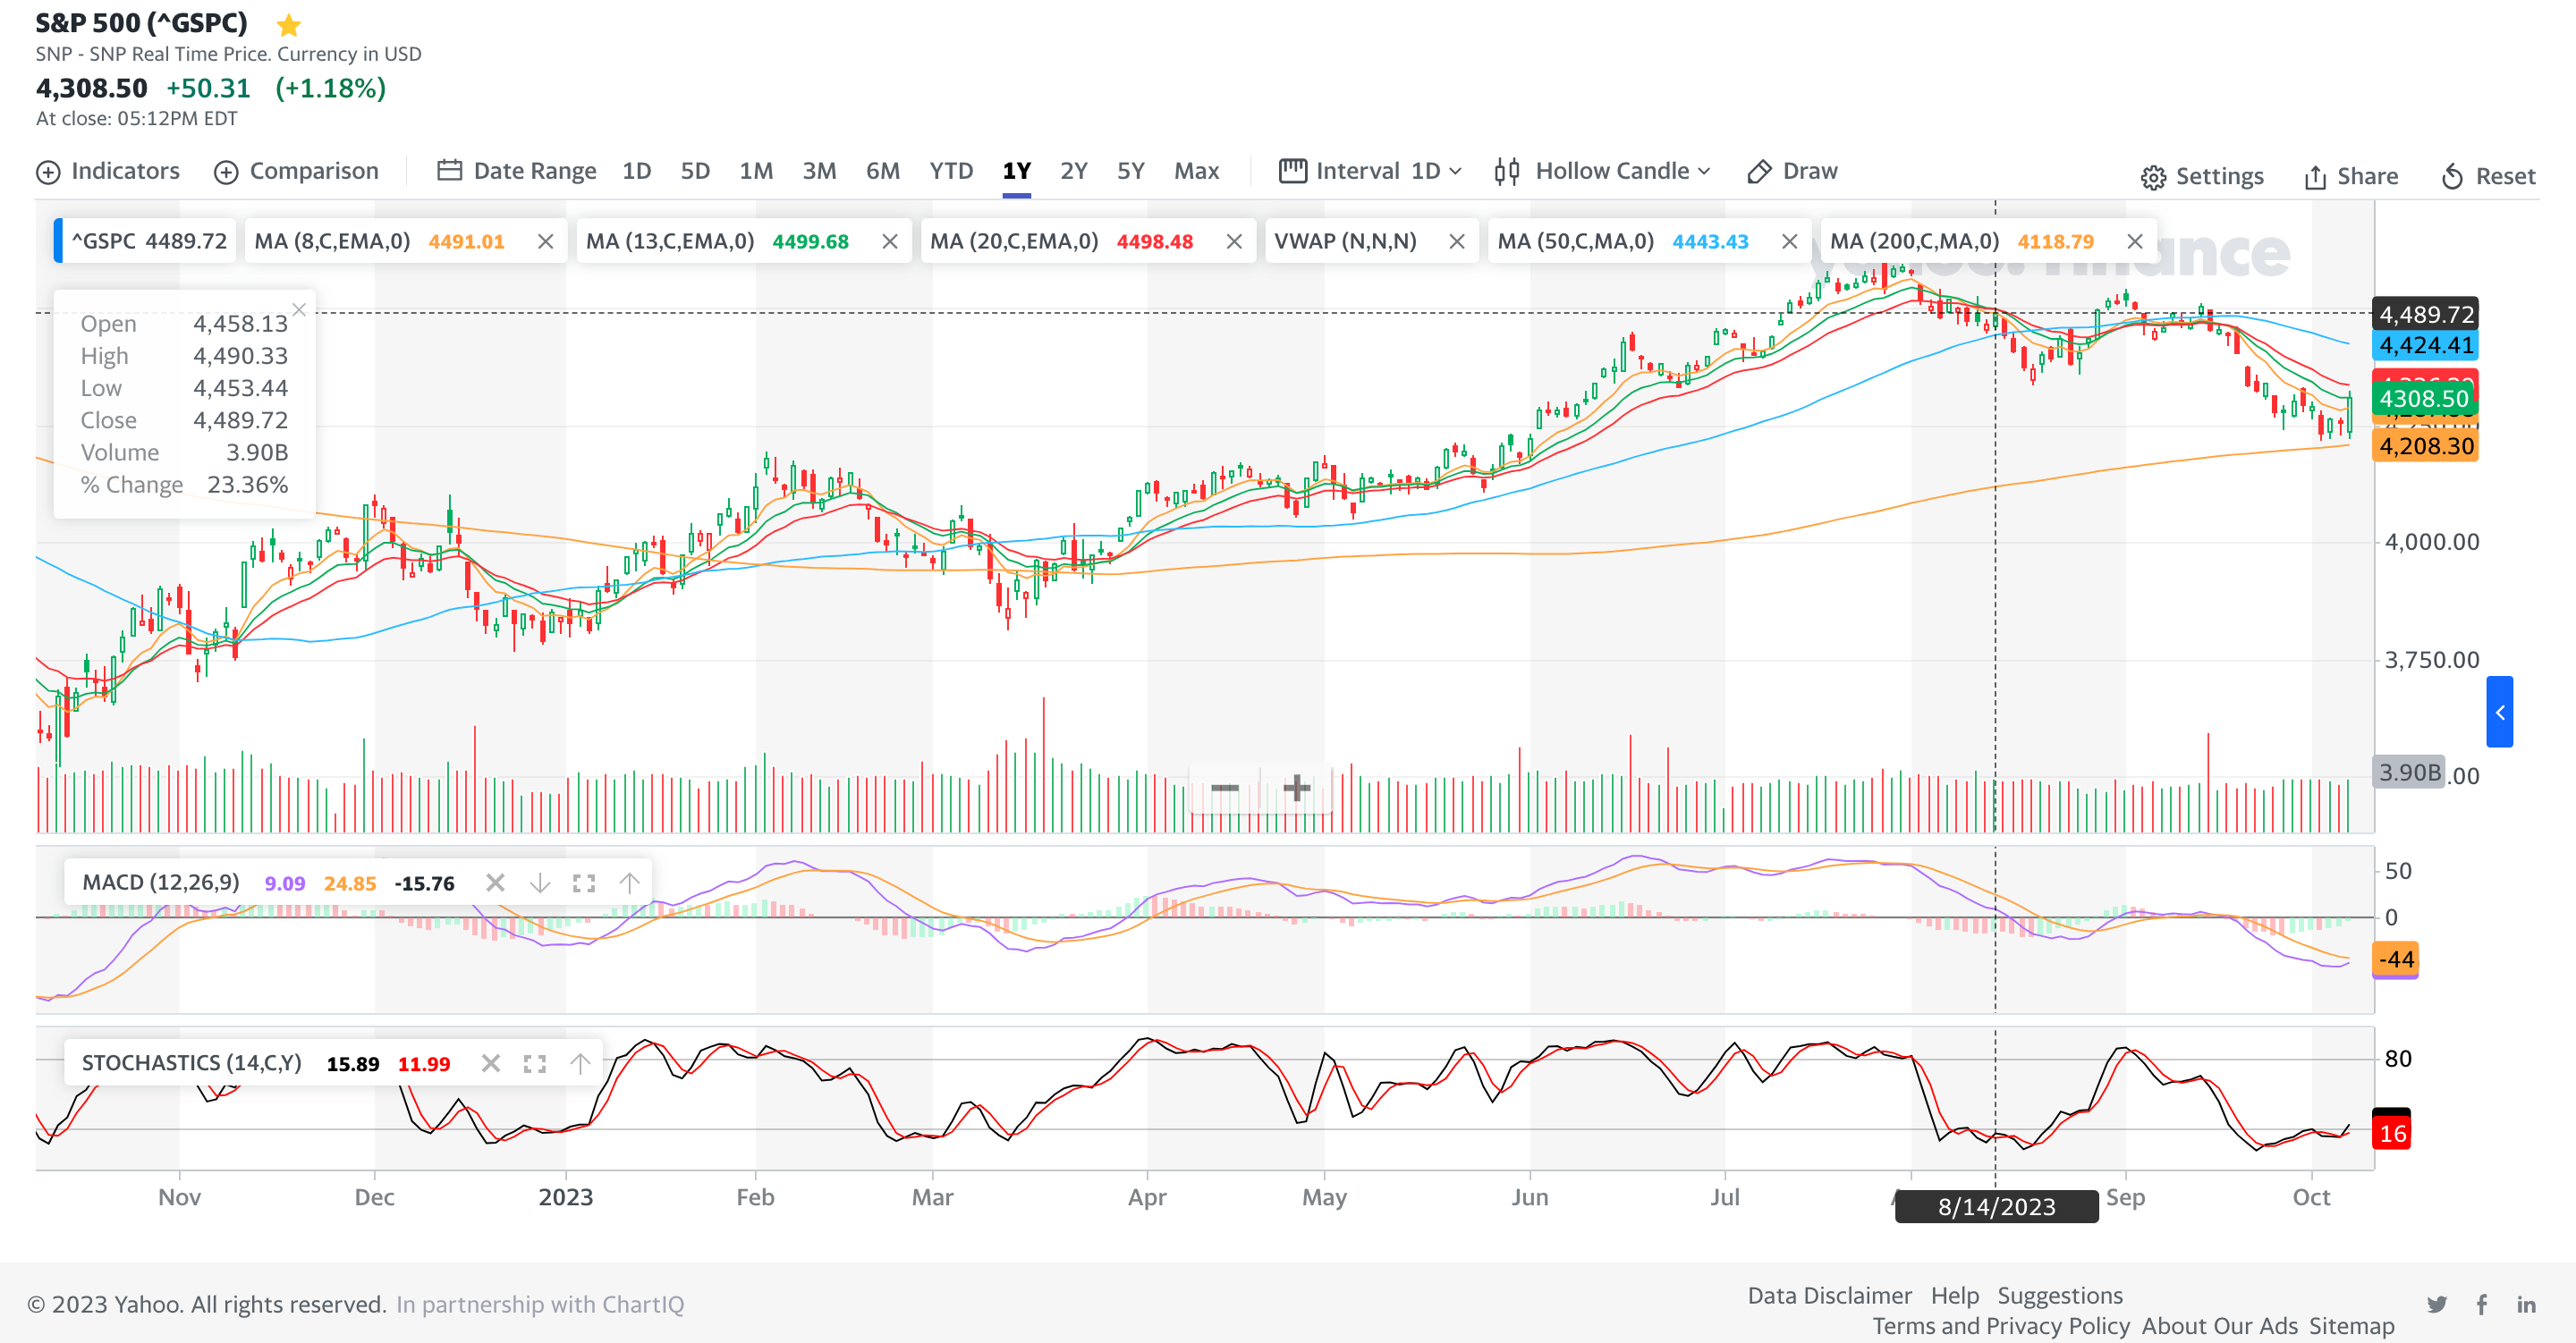Remove the MA 8 EMA indicator

tap(545, 241)
